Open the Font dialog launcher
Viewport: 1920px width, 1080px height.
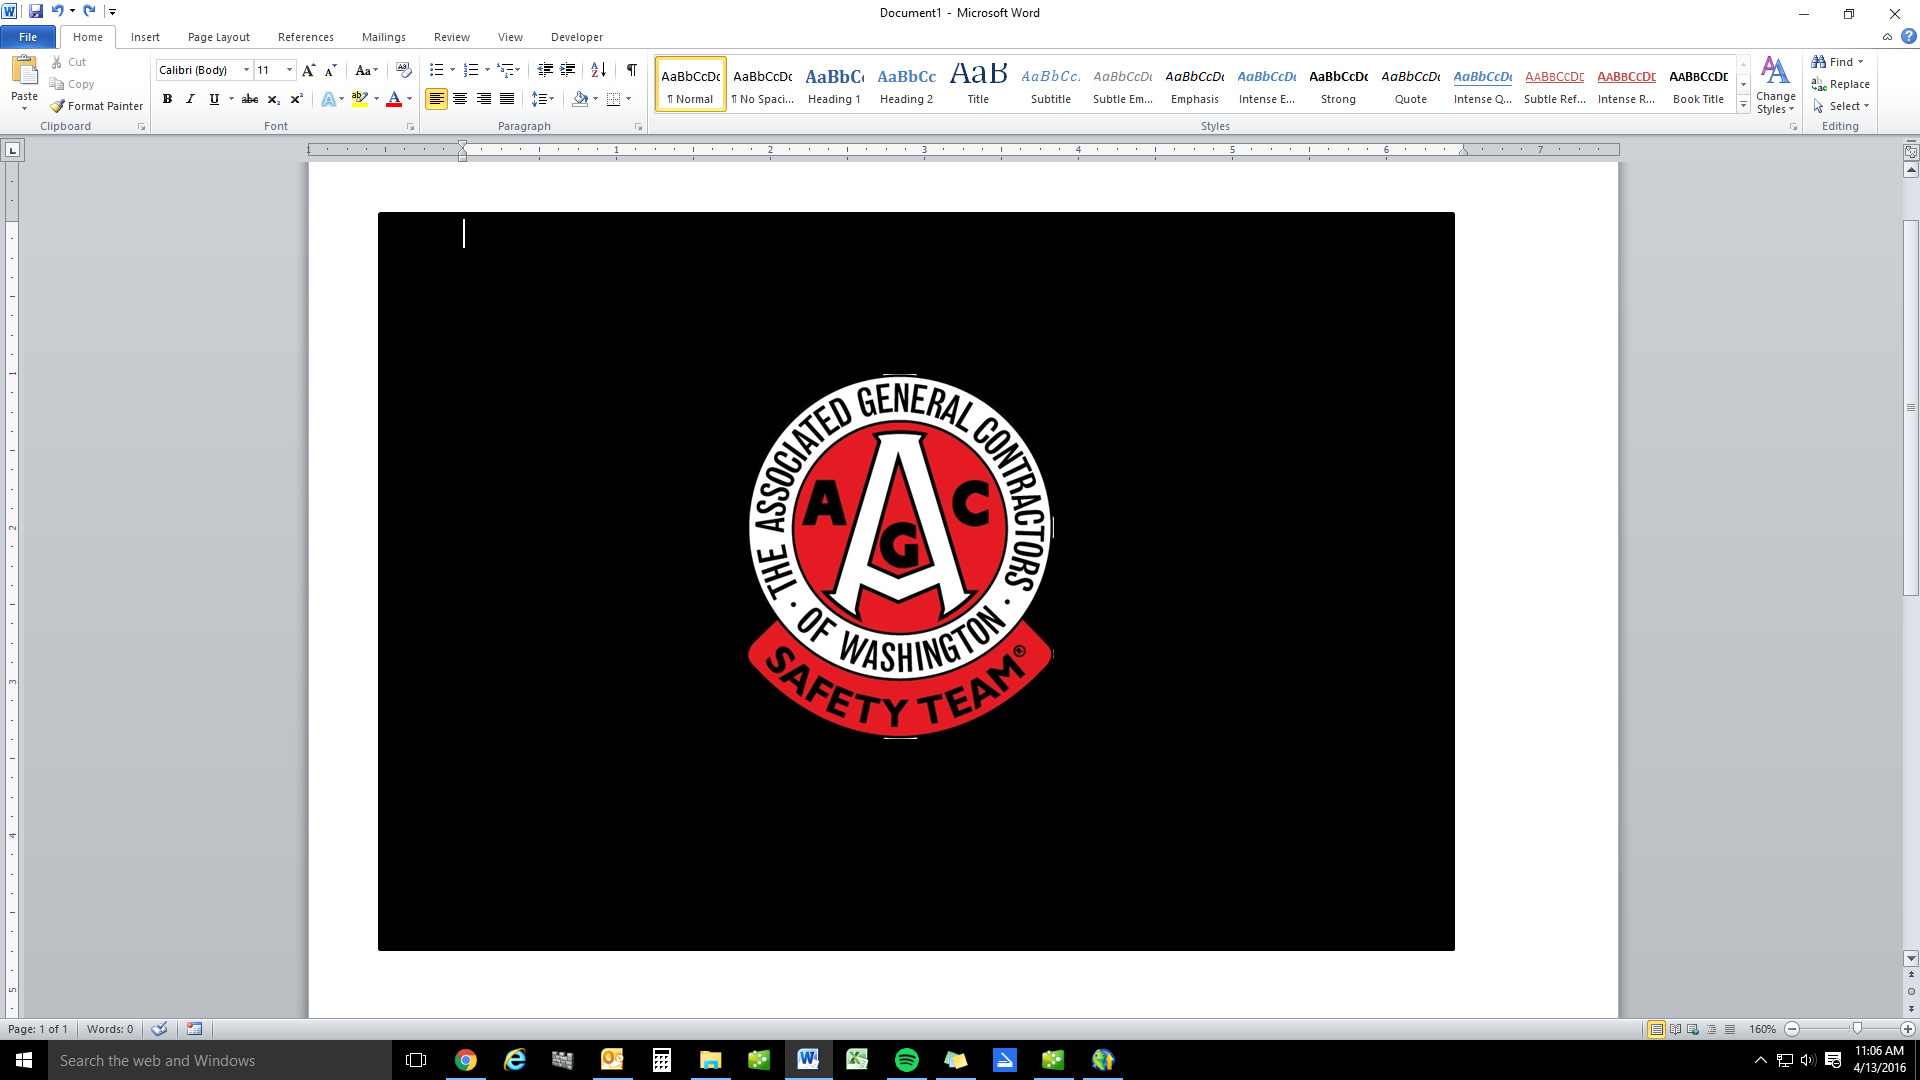click(410, 127)
